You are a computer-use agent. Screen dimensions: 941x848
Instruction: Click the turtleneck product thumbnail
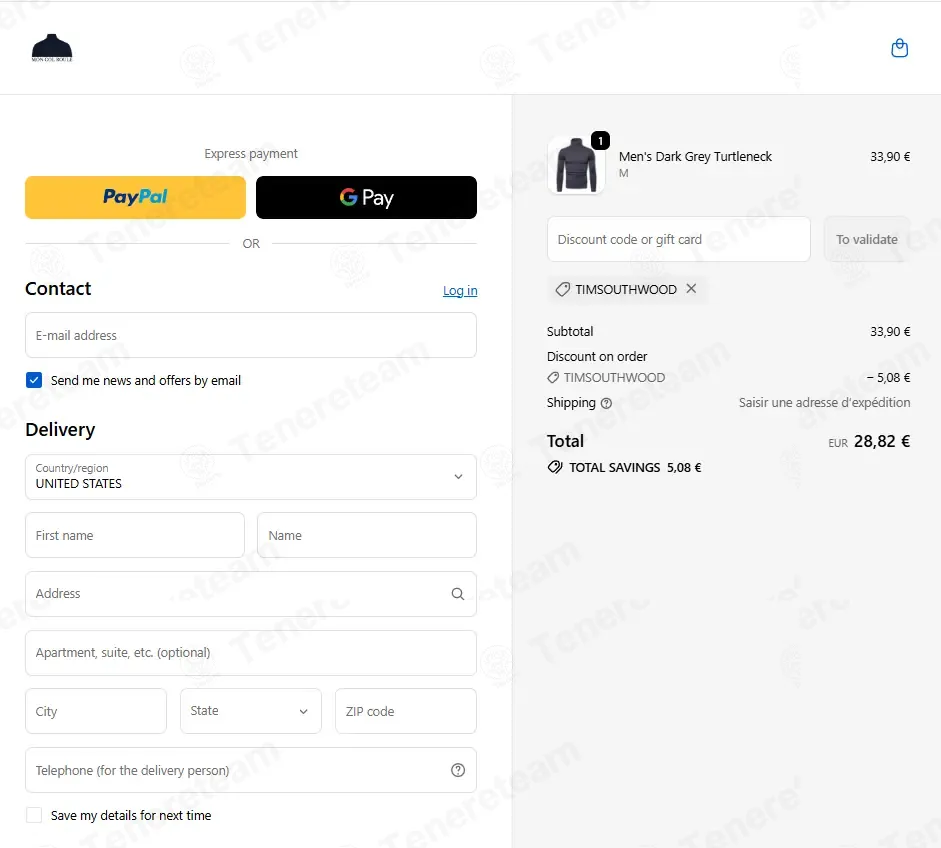click(576, 165)
